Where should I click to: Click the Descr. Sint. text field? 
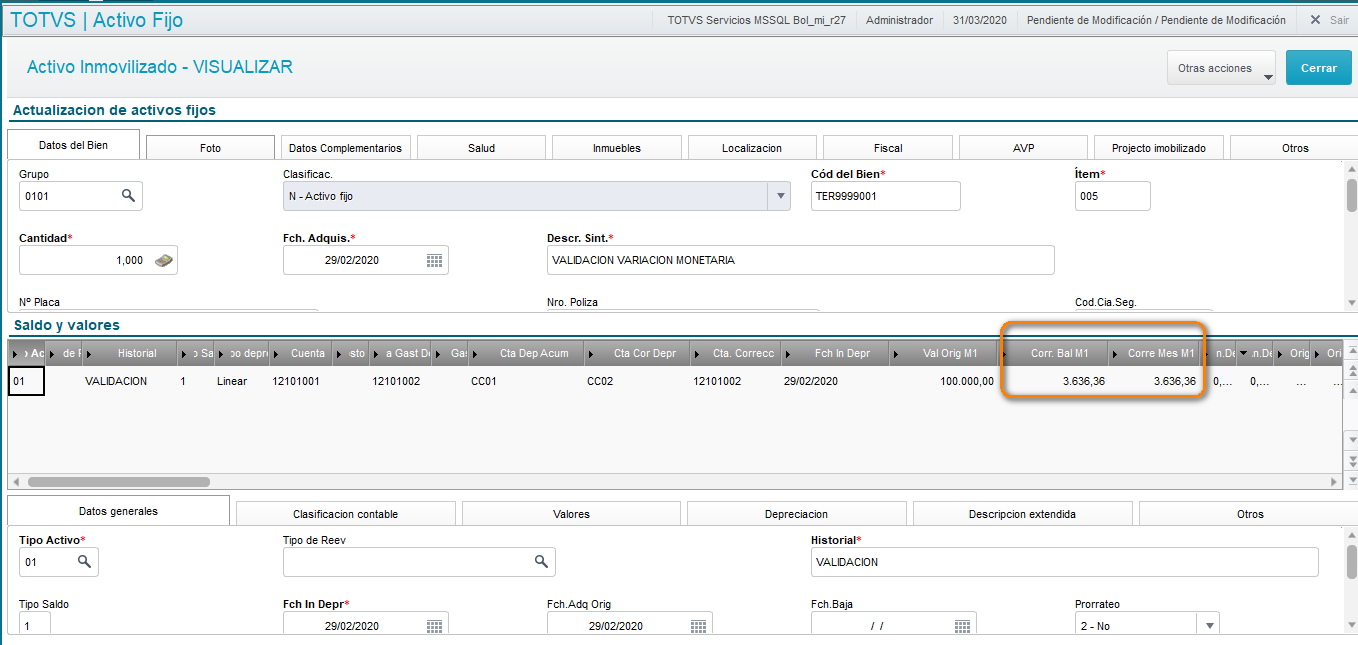tap(801, 260)
